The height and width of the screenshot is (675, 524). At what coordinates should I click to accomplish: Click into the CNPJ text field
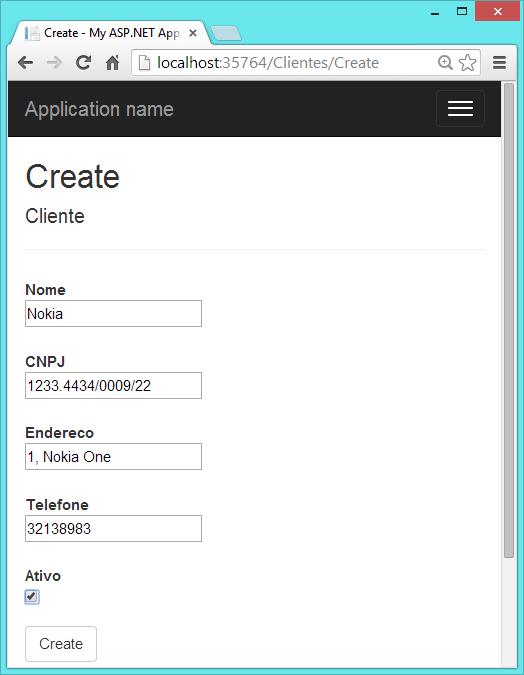[x=113, y=385]
